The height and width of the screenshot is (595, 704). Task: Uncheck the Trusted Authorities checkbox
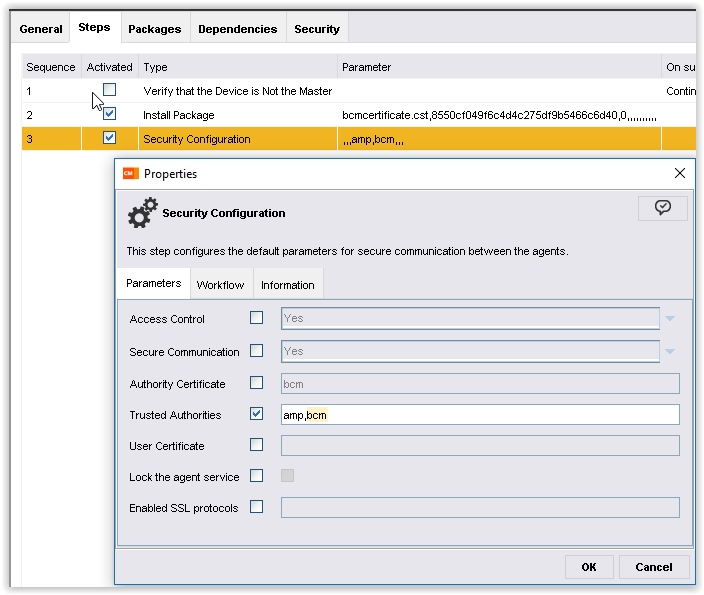(x=257, y=414)
